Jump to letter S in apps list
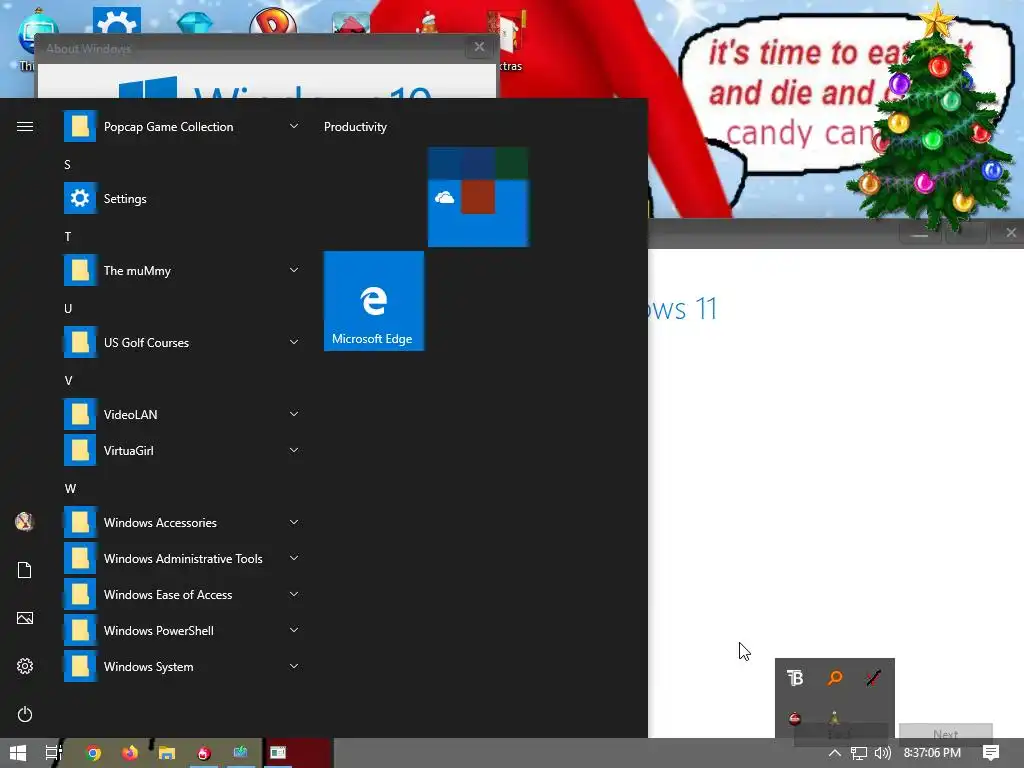 67,165
